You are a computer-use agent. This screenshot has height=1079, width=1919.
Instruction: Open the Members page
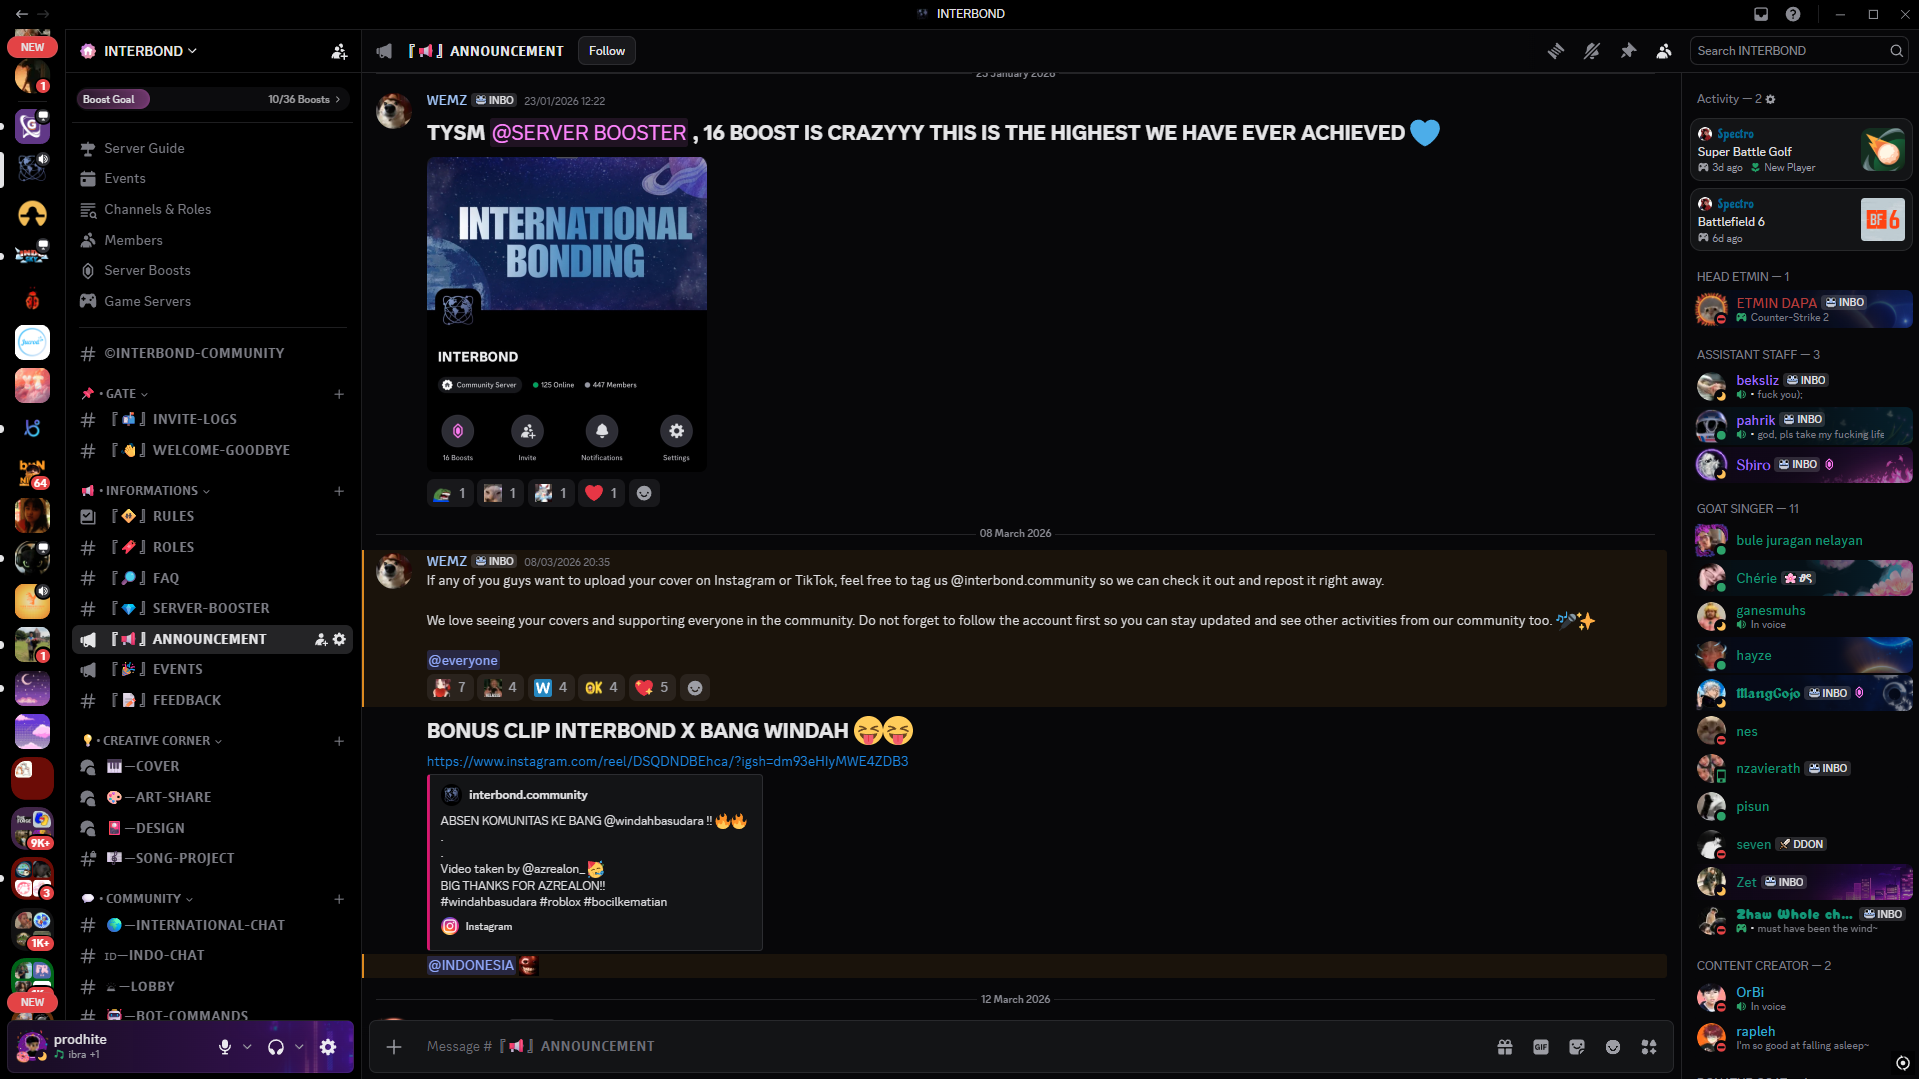point(213,240)
